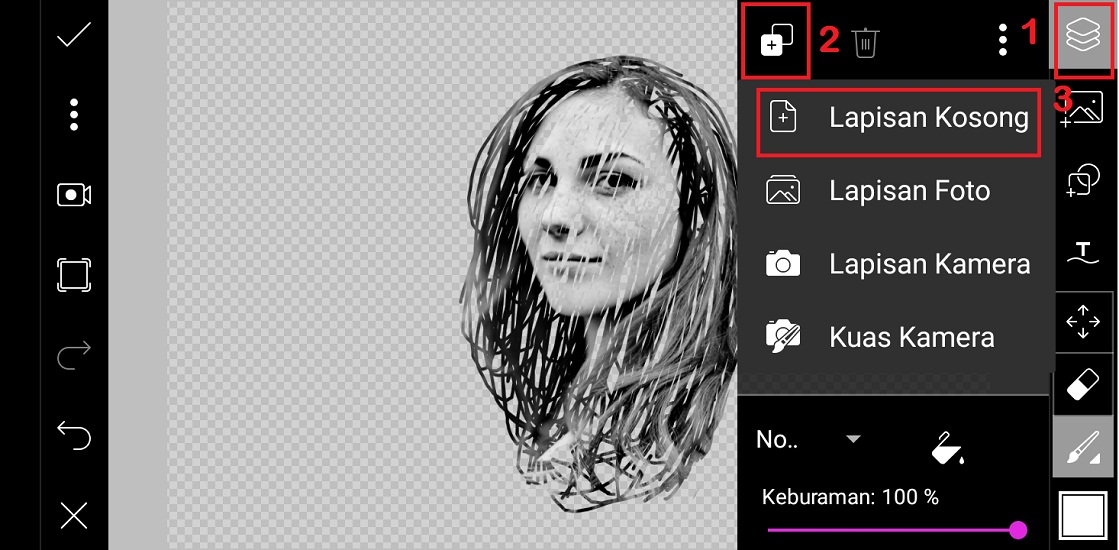The image size is (1119, 550).
Task: Undo the last action
Action: coord(74,435)
